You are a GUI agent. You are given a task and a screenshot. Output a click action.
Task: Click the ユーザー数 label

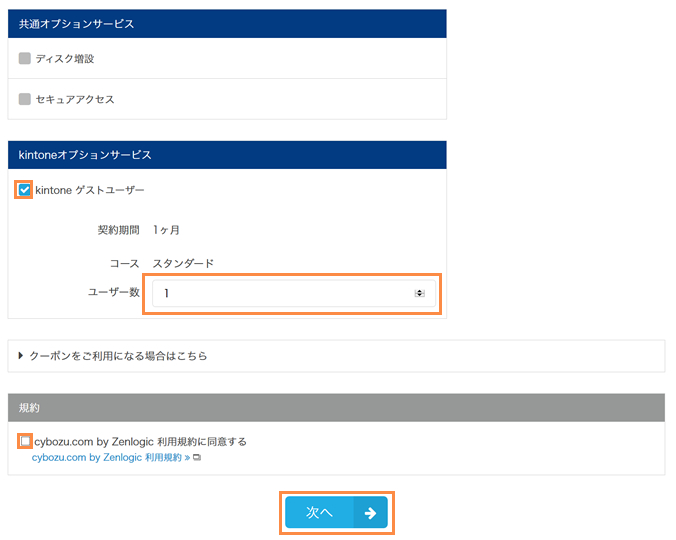click(114, 292)
